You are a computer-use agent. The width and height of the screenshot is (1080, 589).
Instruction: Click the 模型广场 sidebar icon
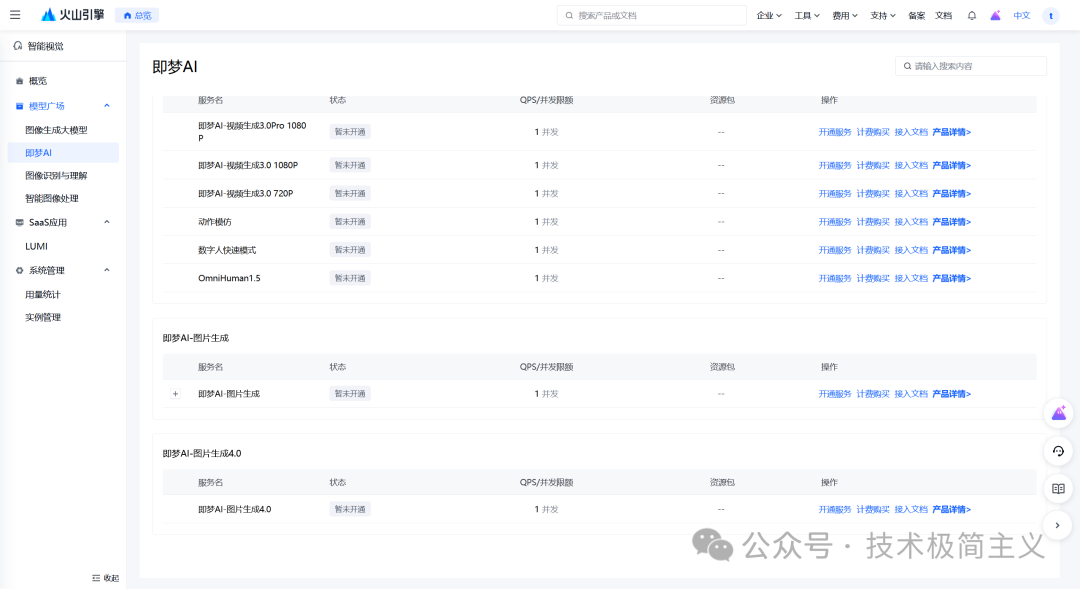click(19, 106)
